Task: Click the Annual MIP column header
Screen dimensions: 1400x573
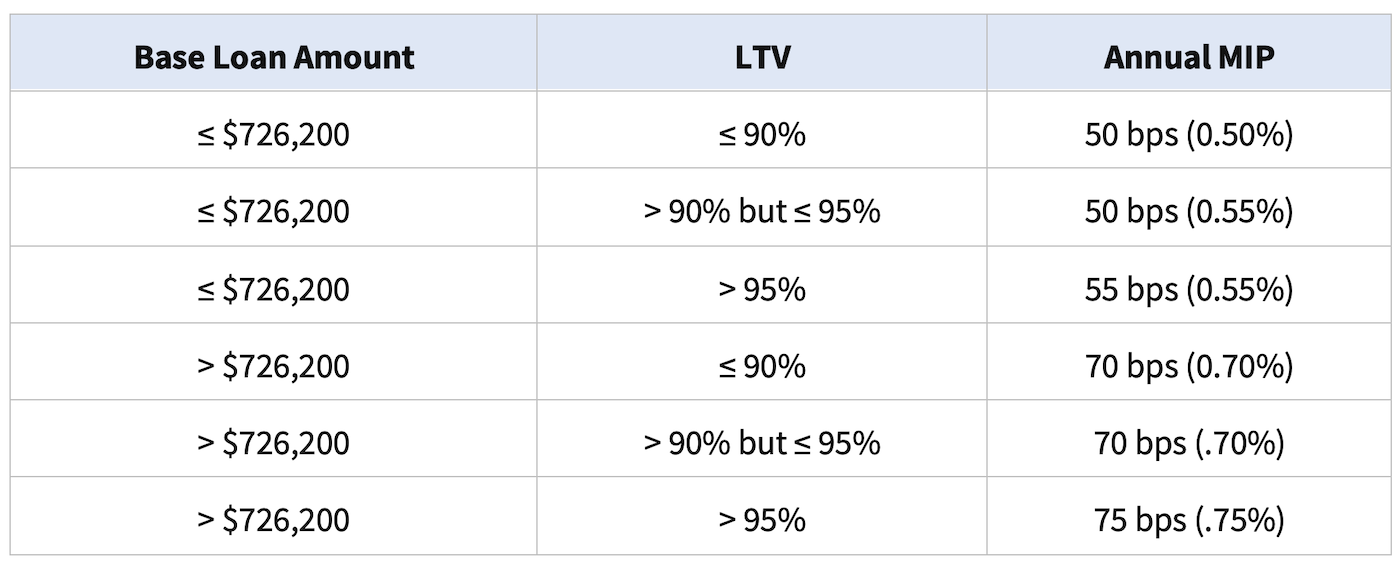Action: (x=1189, y=57)
